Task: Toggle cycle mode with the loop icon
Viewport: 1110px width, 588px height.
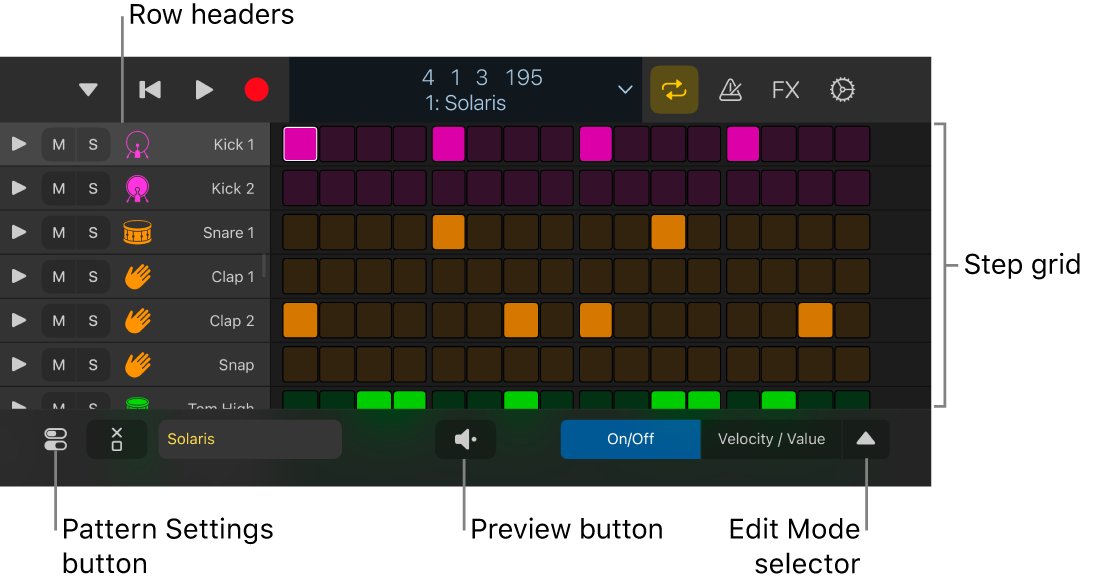Action: coord(674,90)
